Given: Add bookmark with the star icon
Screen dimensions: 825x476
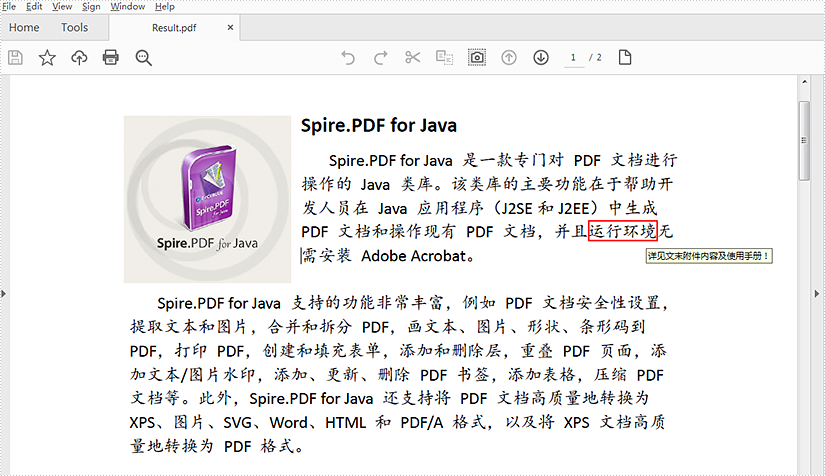Looking at the screenshot, I should (x=47, y=57).
